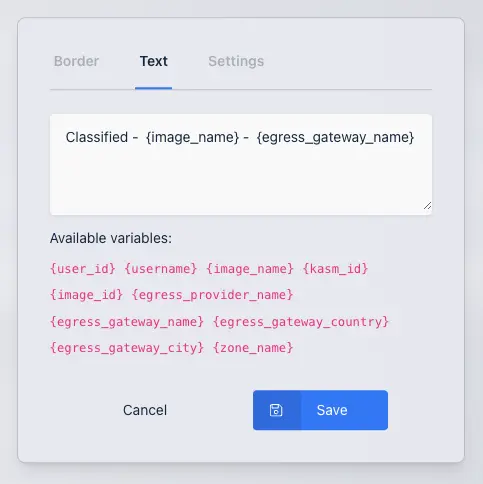This screenshot has width=483, height=484.
Task: Click inside the watermark text area
Action: [x=241, y=164]
